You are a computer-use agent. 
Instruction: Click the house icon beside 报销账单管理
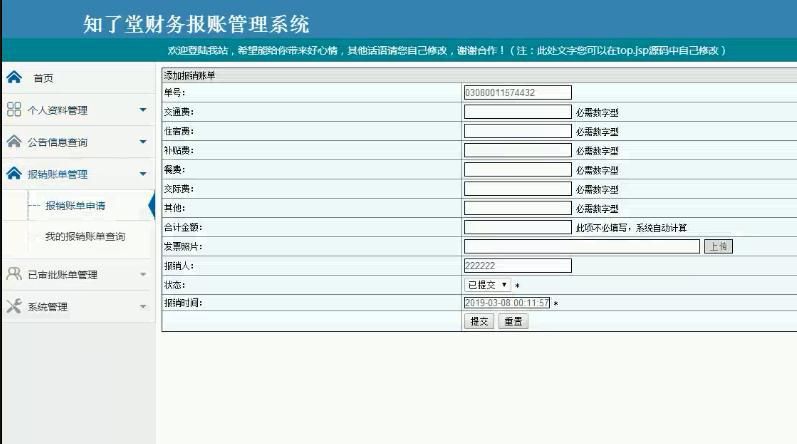coord(14,173)
